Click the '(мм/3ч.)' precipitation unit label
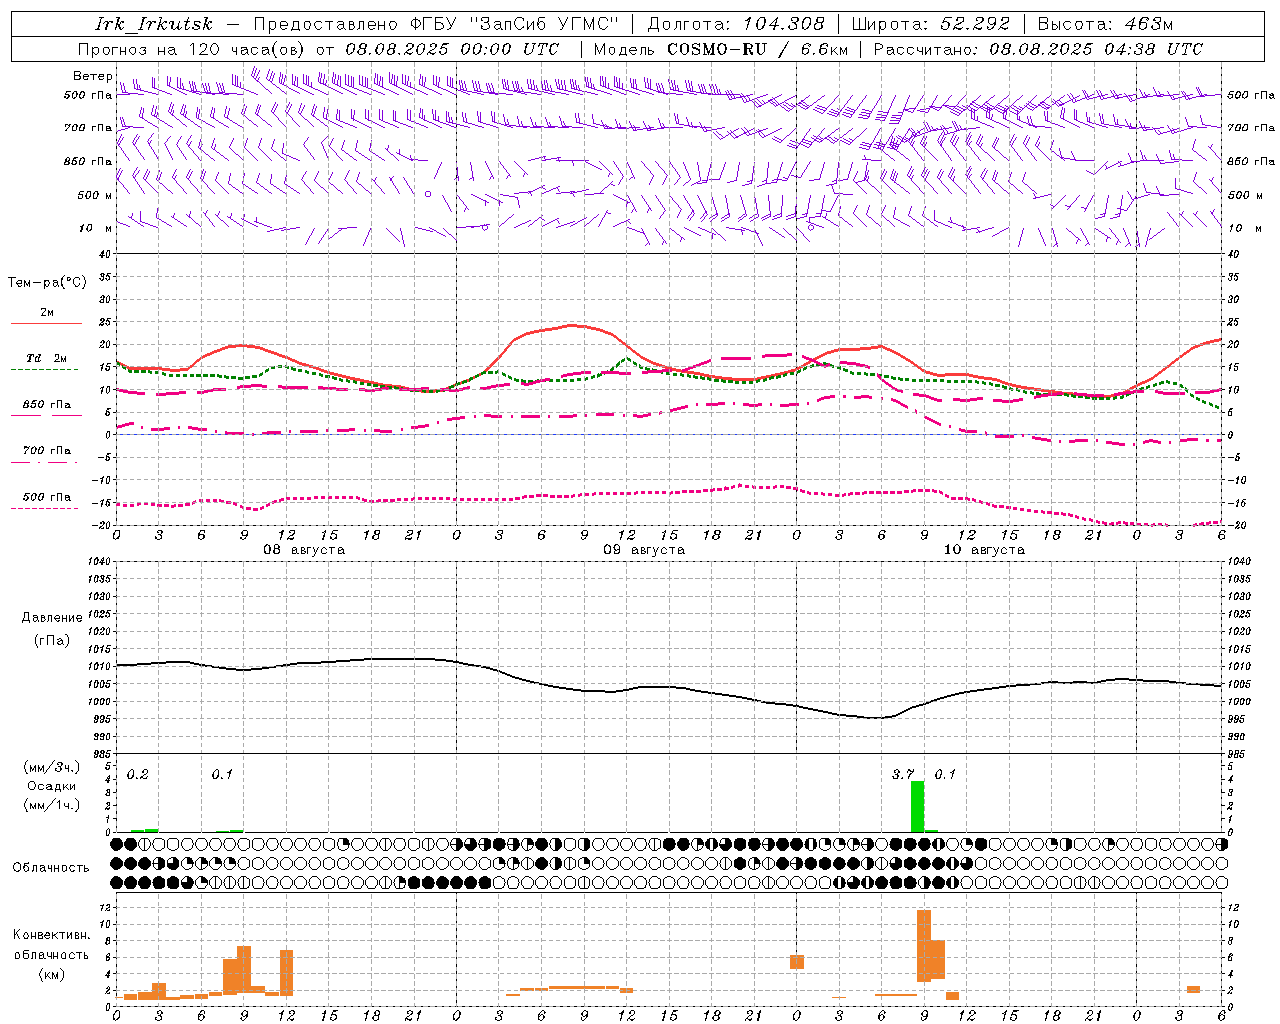The height and width of the screenshot is (1024, 1280). (x=52, y=768)
